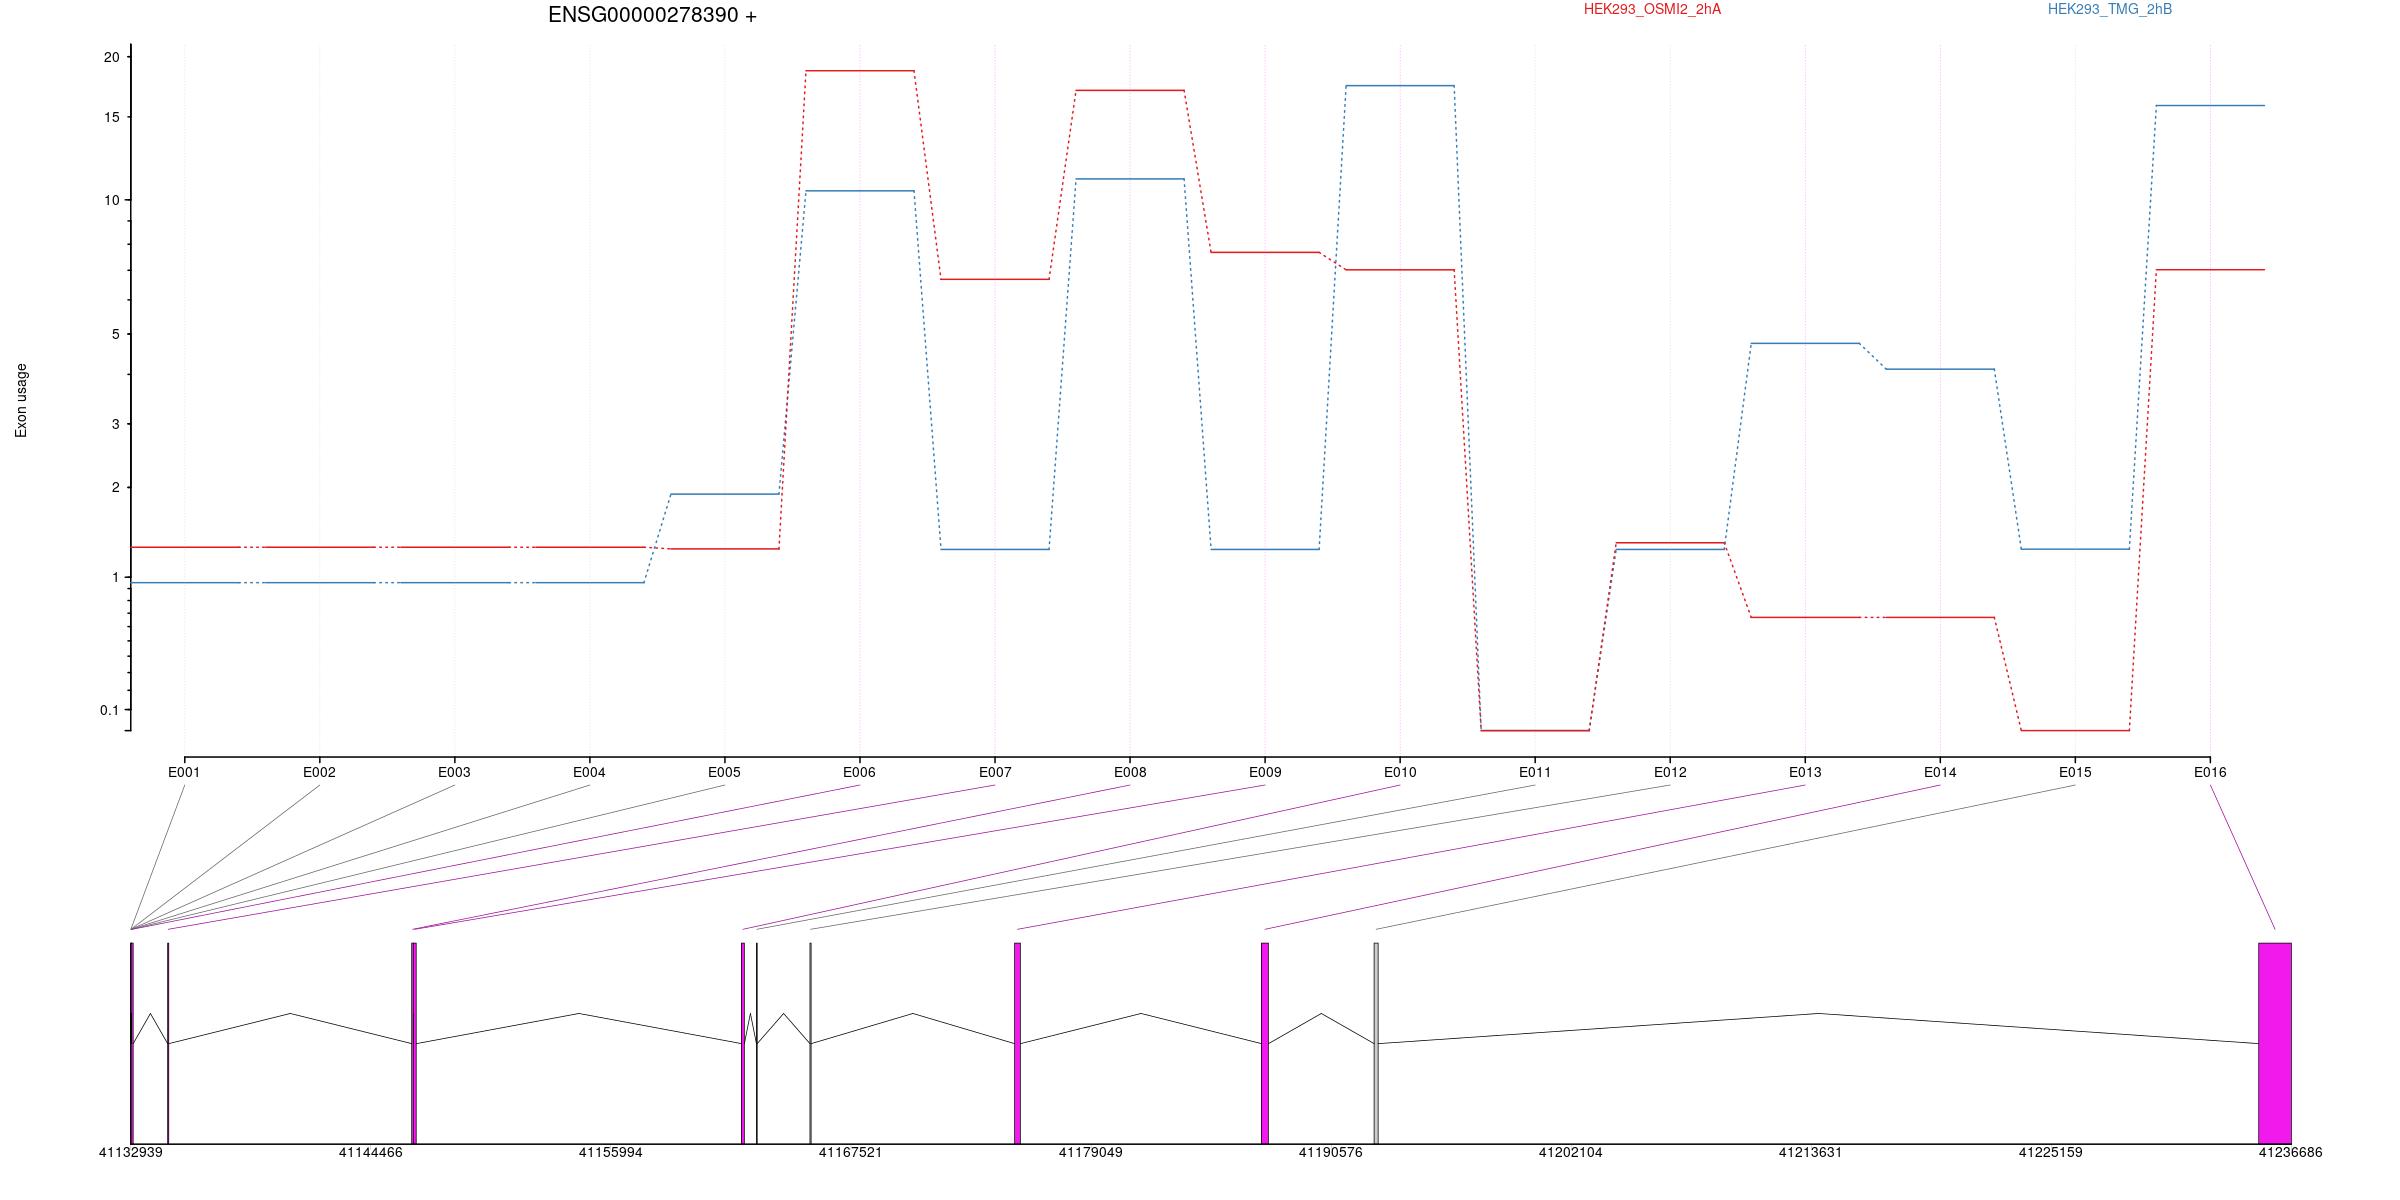Viewport: 2400px width, 1200px height.
Task: Click the y-axis tick value 20
Action: 111,57
